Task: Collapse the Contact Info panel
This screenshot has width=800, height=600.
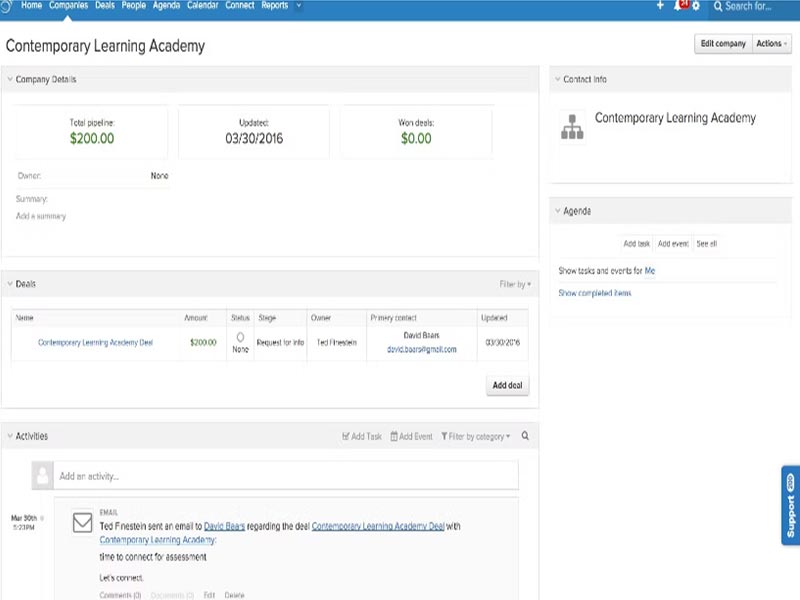Action: 557,80
